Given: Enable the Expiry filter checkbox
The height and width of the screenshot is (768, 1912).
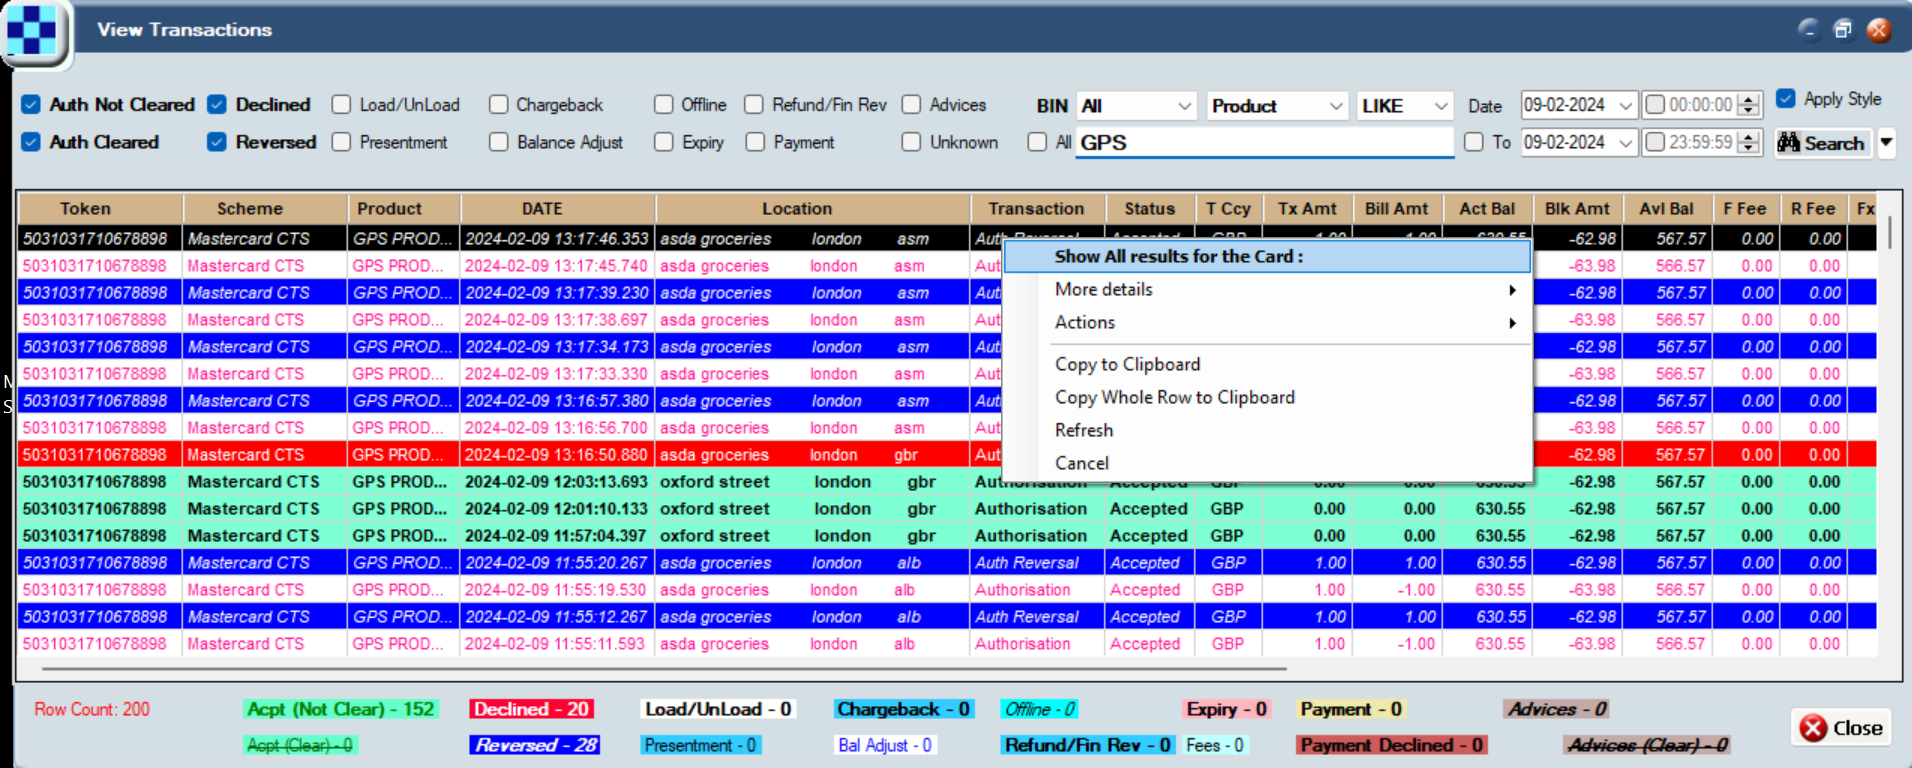Looking at the screenshot, I should click(663, 142).
